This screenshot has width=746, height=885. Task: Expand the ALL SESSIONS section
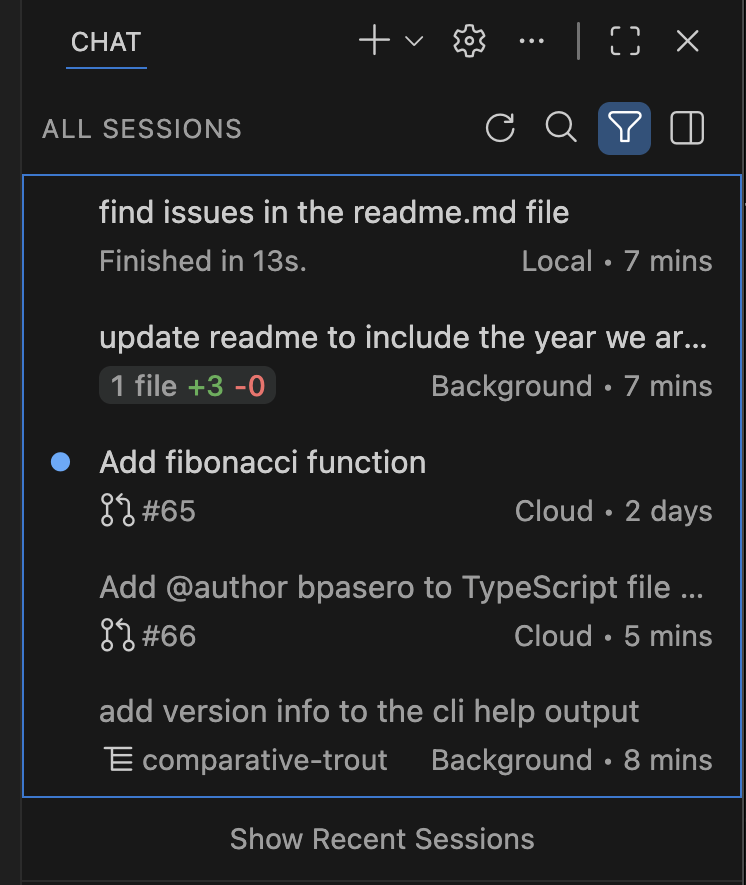141,128
